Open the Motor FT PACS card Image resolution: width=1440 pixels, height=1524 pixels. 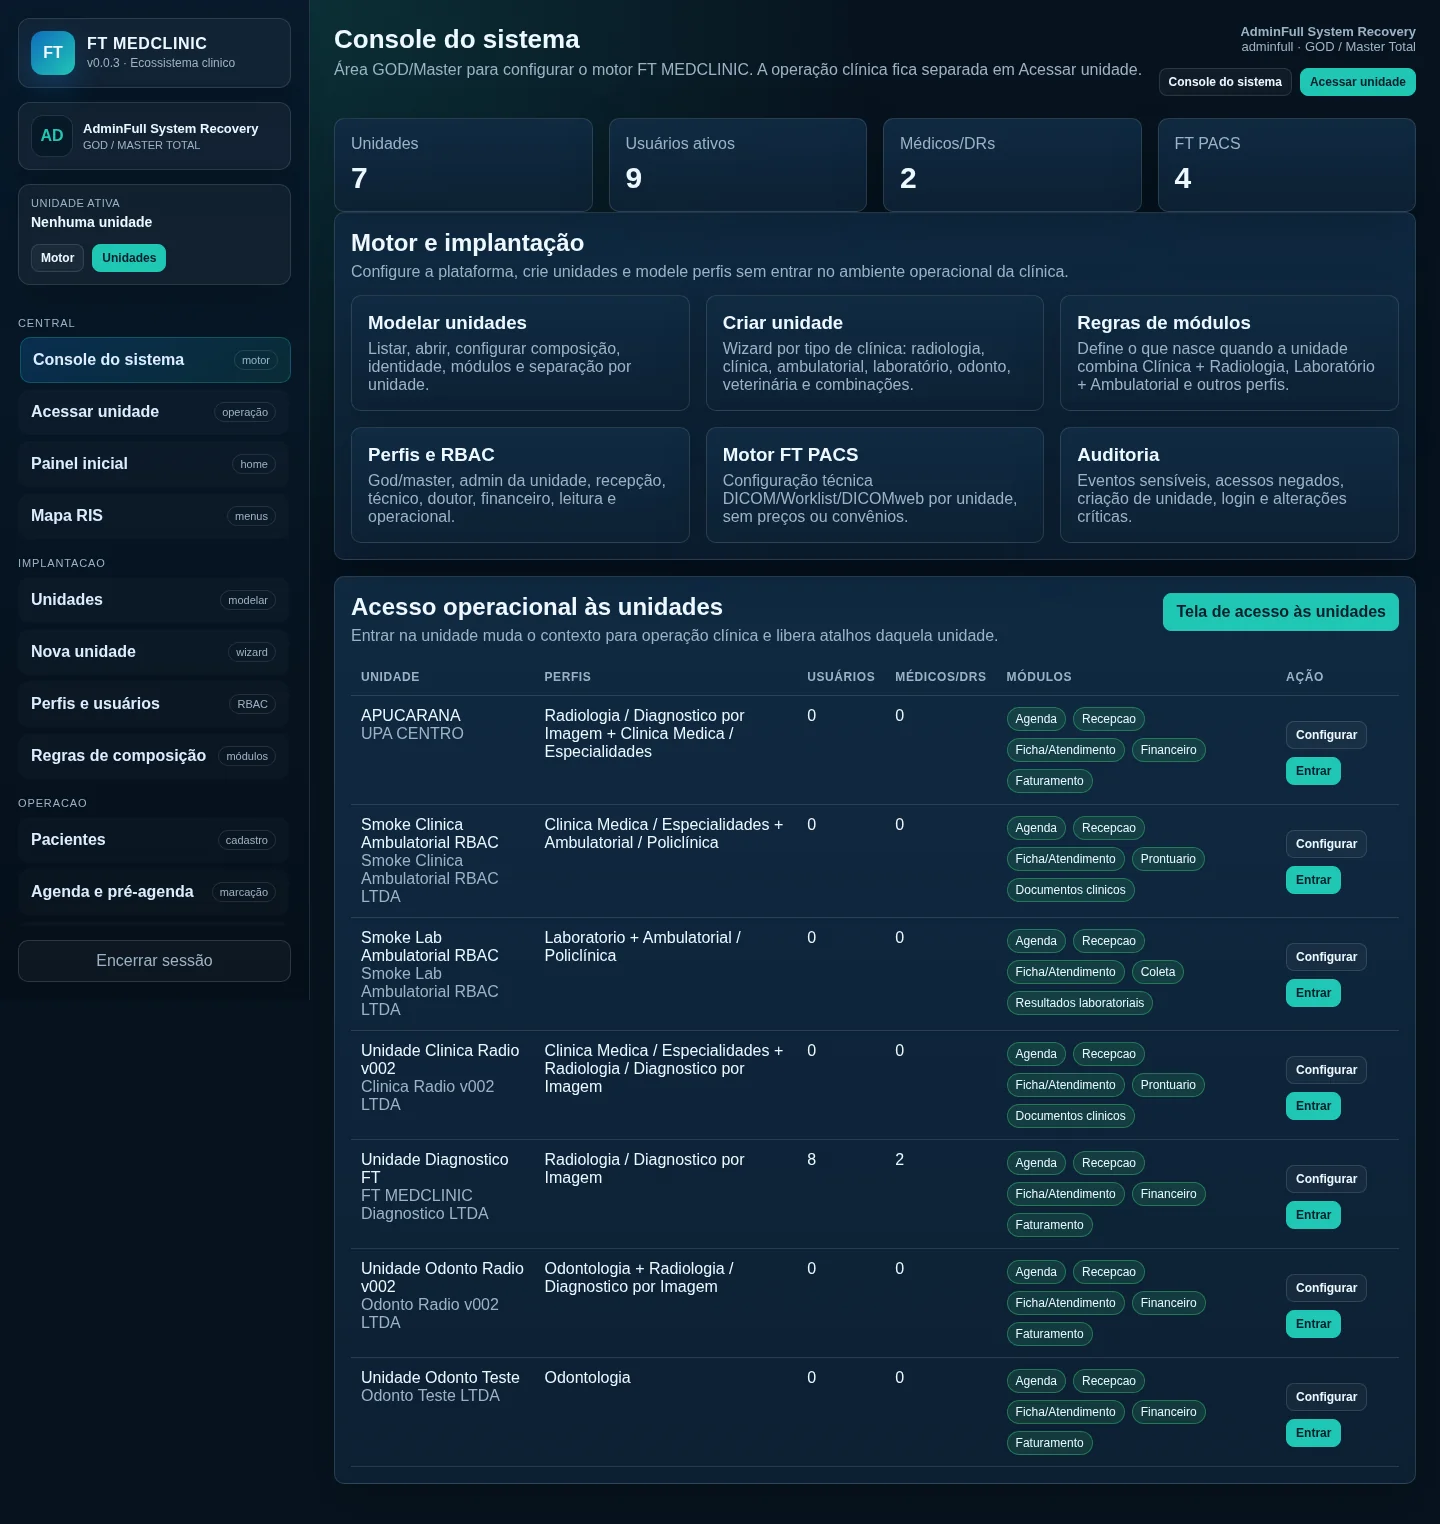click(875, 485)
